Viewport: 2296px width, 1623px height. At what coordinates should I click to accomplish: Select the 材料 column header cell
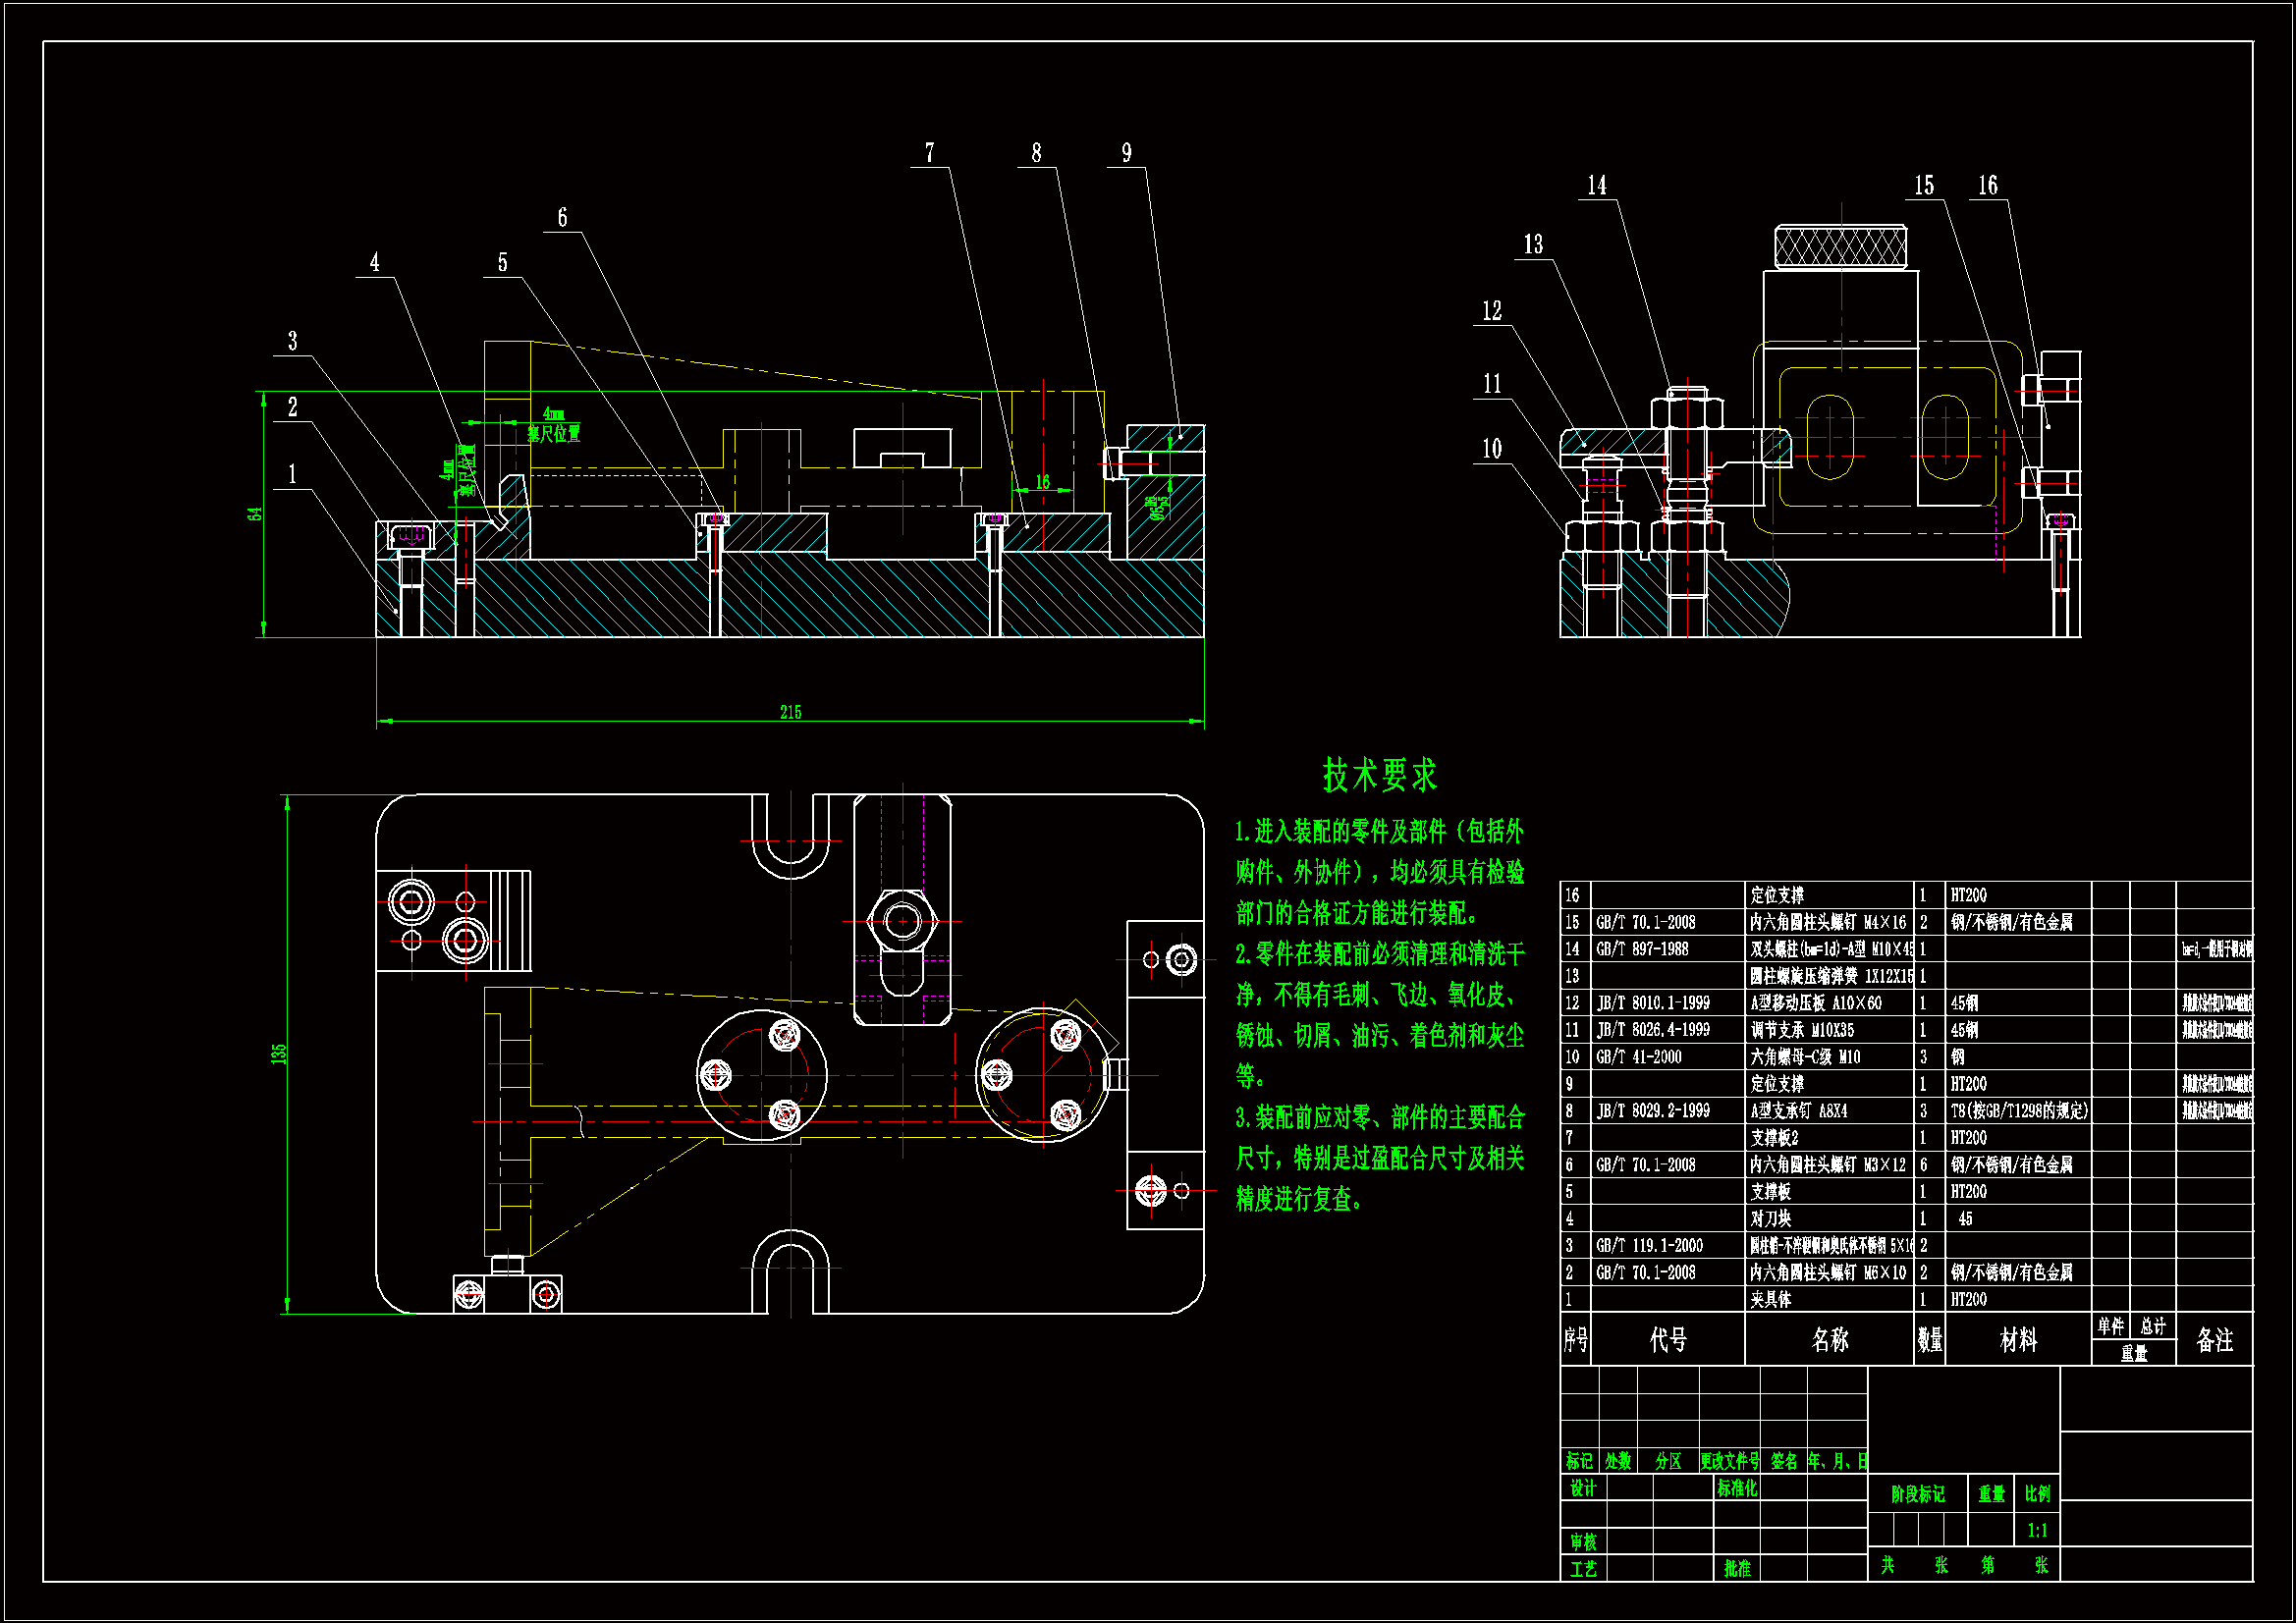(2018, 1340)
